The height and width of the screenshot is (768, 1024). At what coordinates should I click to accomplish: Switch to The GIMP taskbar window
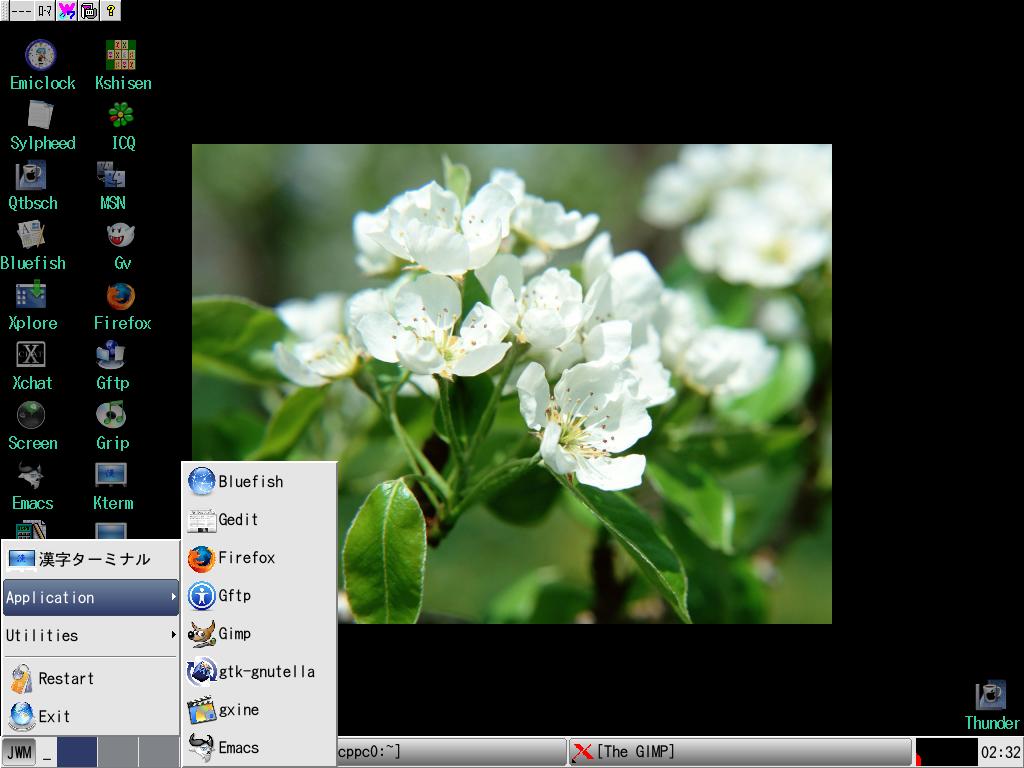coord(740,752)
